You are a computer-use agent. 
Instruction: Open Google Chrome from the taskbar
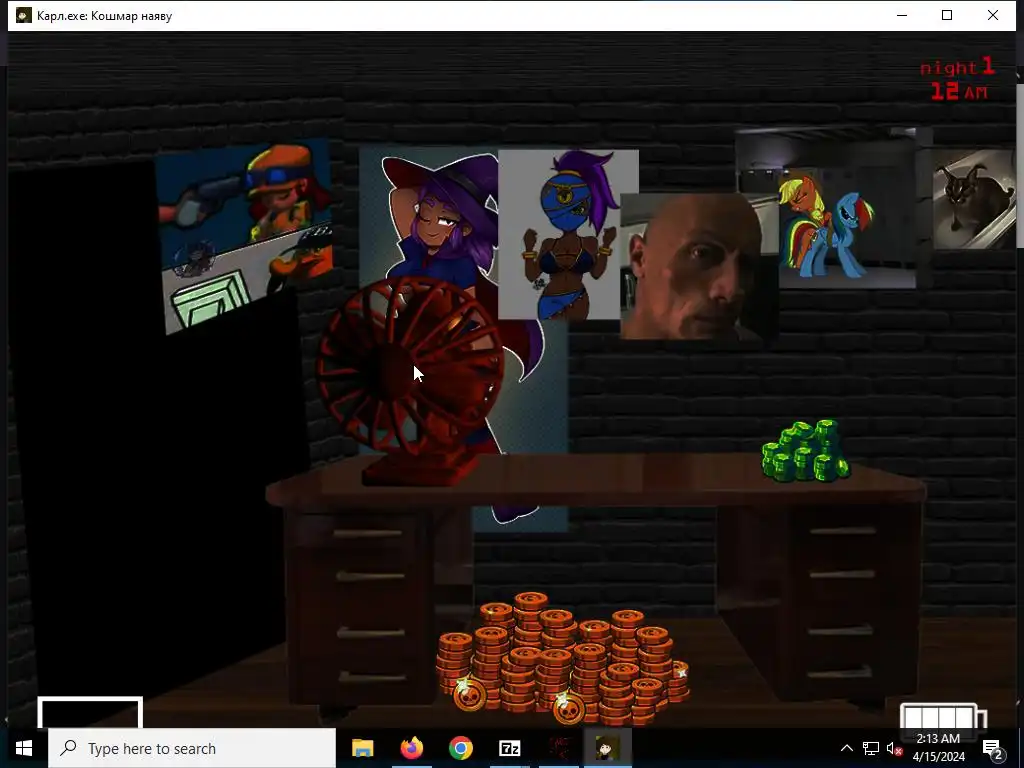pyautogui.click(x=460, y=748)
